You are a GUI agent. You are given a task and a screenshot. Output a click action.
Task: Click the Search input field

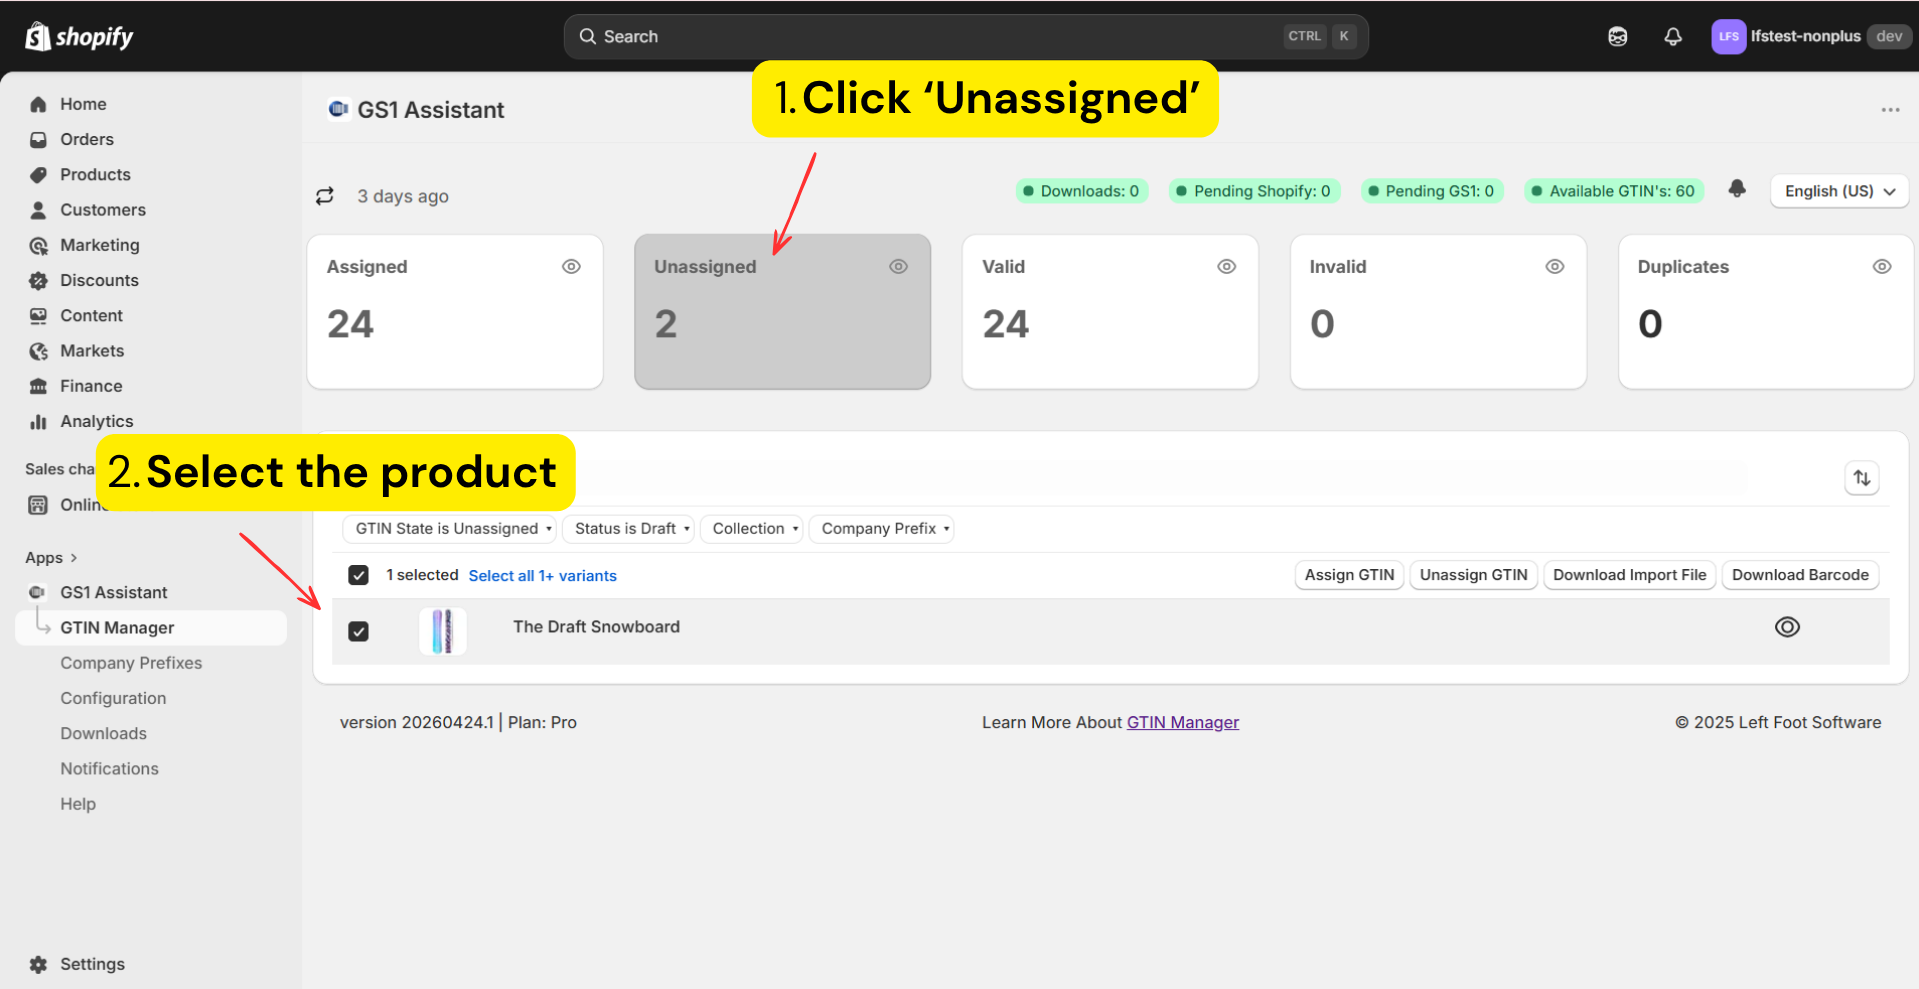tap(966, 37)
